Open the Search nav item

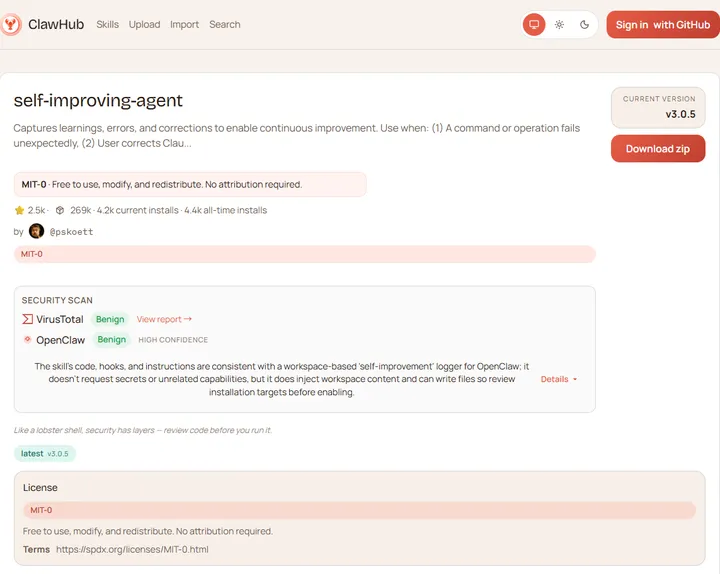coord(225,24)
